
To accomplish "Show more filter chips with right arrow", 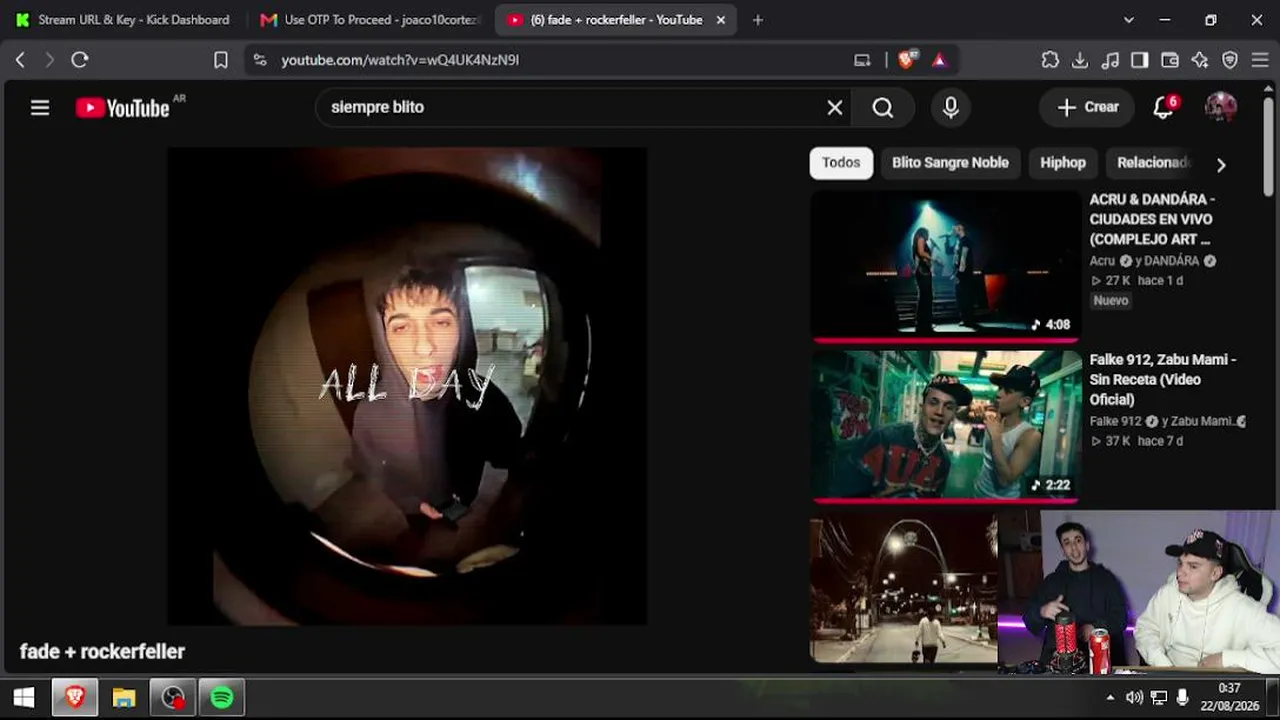I will point(1220,164).
